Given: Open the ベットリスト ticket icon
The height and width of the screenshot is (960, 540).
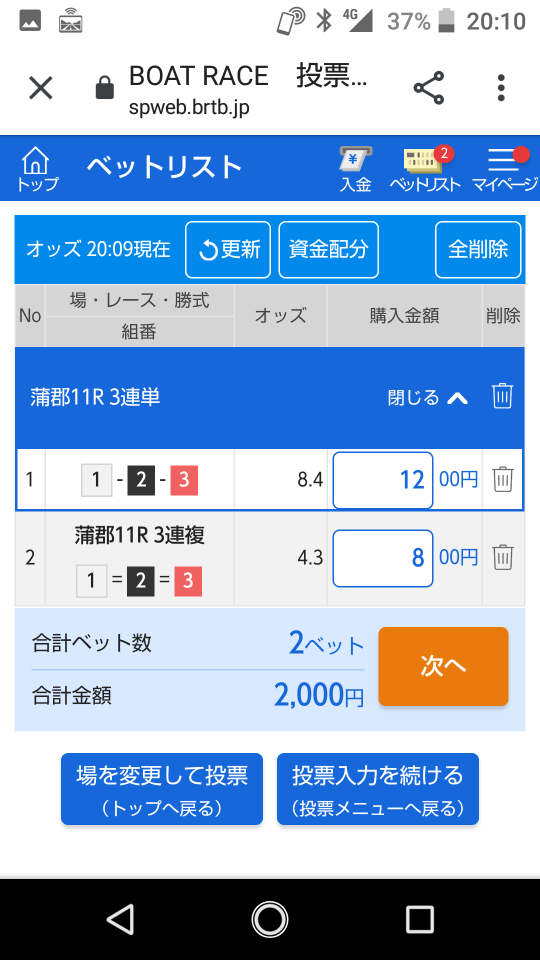Looking at the screenshot, I should [x=425, y=170].
